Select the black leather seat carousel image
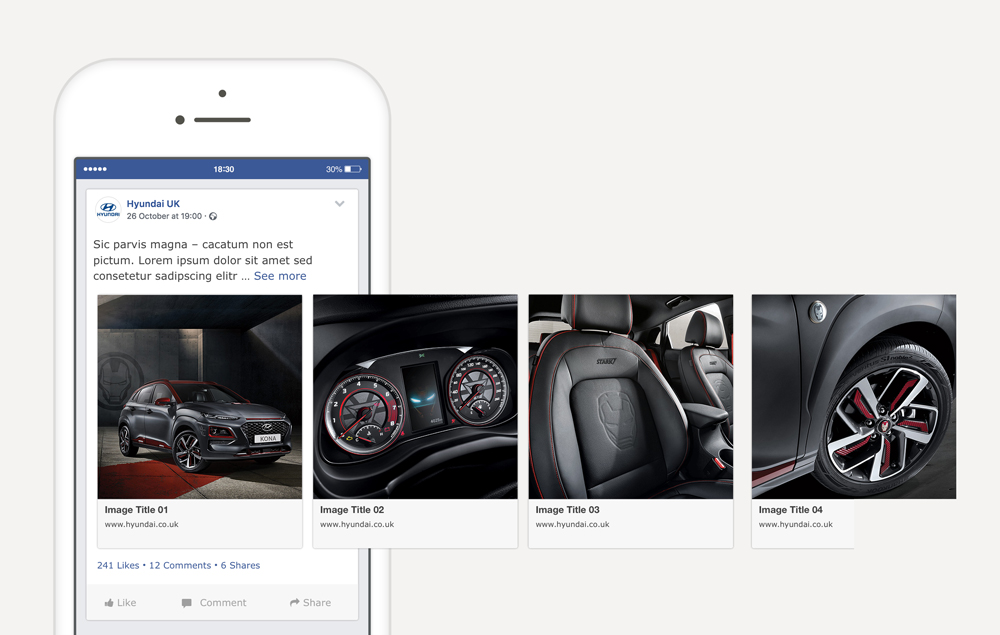The width and height of the screenshot is (1000, 635). (x=631, y=397)
